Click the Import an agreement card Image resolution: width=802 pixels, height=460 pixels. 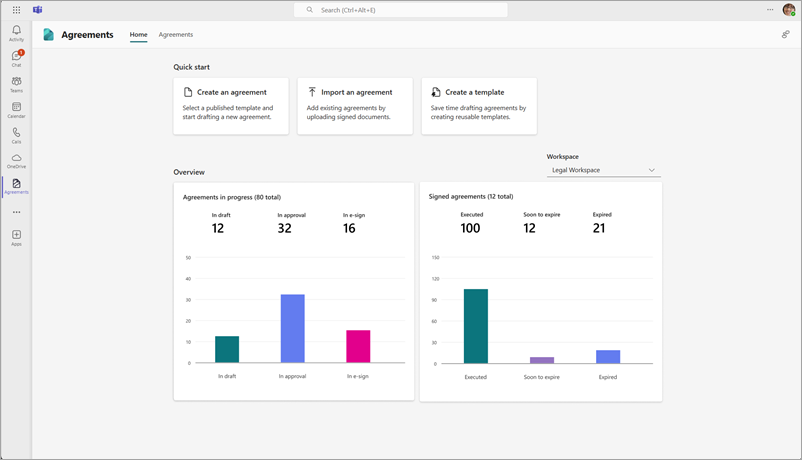[x=355, y=105]
